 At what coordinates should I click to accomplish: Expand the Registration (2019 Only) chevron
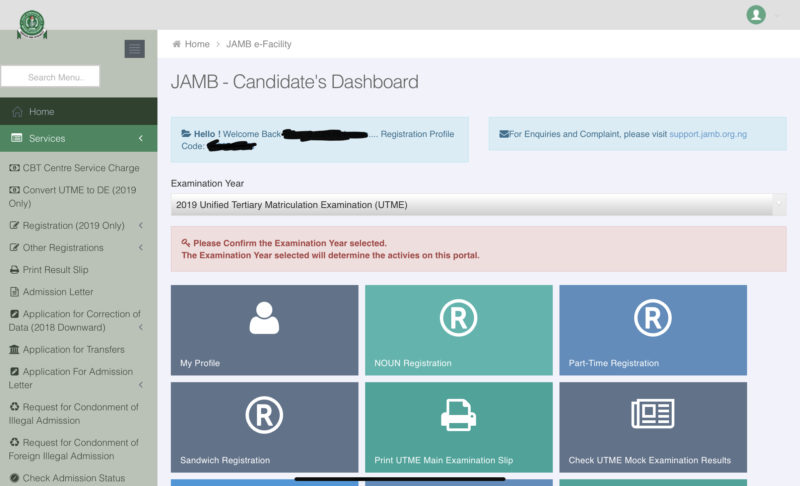(x=141, y=225)
